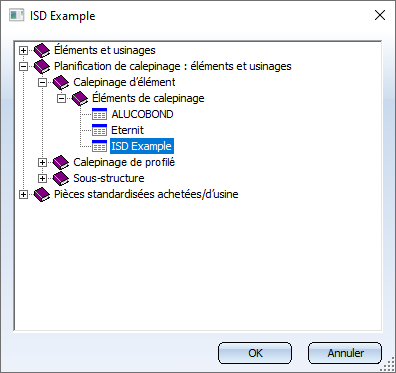Image resolution: width=396 pixels, height=373 pixels.
Task: Click book icon of Pièces standardisées
Action: pos(42,194)
